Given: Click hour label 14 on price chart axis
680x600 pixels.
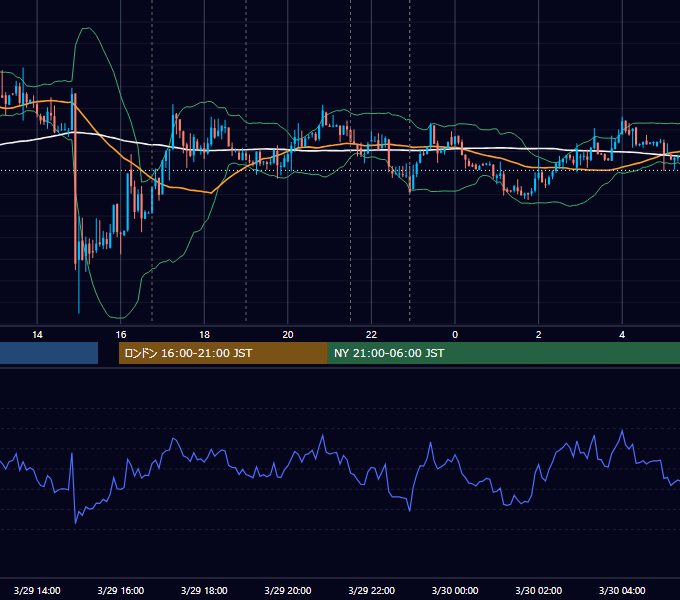Looking at the screenshot, I should 37,334.
